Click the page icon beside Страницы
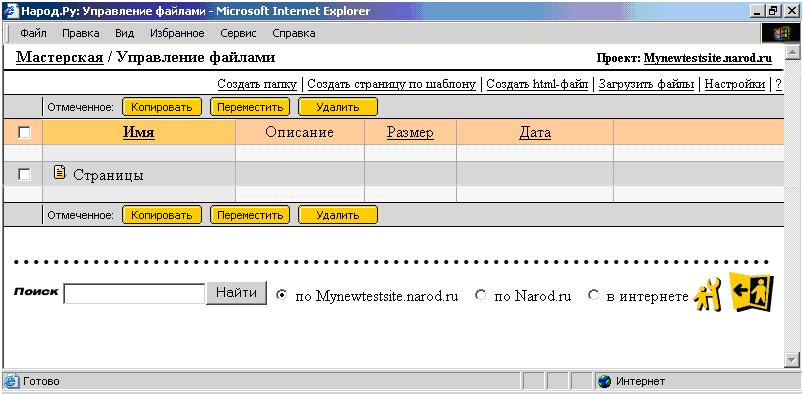Image resolution: width=803 pixels, height=394 pixels. click(x=60, y=173)
